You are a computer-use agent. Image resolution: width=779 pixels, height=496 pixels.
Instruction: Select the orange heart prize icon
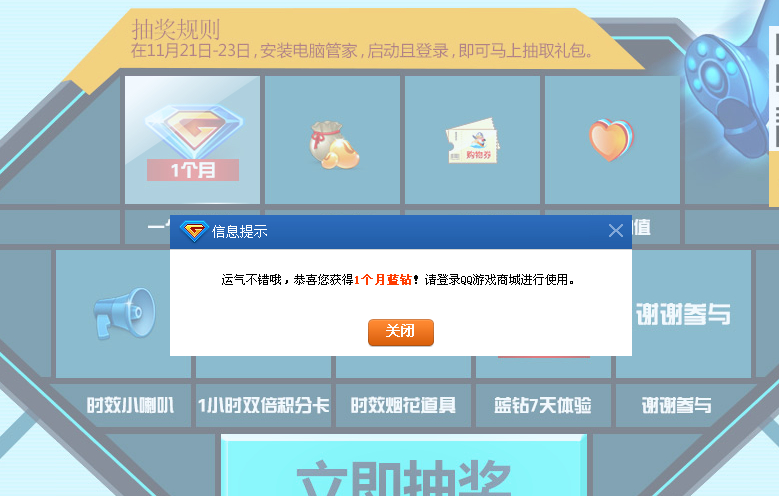[611, 140]
